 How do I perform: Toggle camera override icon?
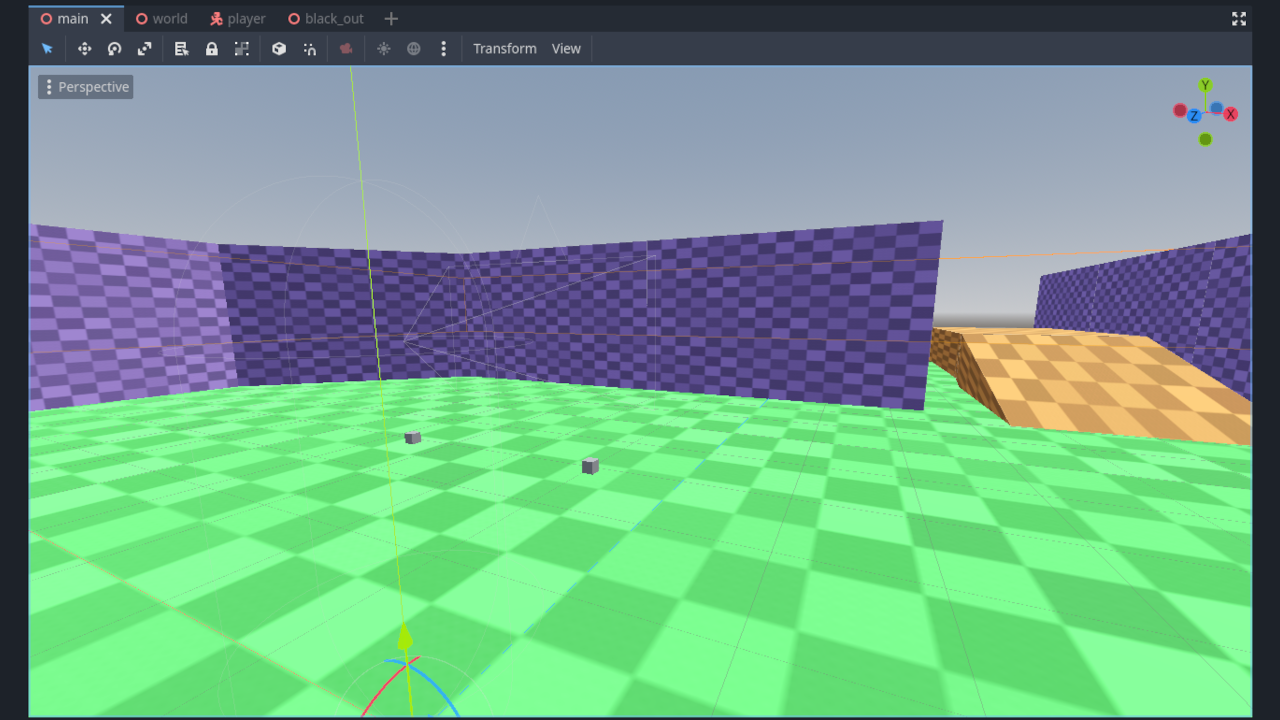click(x=346, y=48)
